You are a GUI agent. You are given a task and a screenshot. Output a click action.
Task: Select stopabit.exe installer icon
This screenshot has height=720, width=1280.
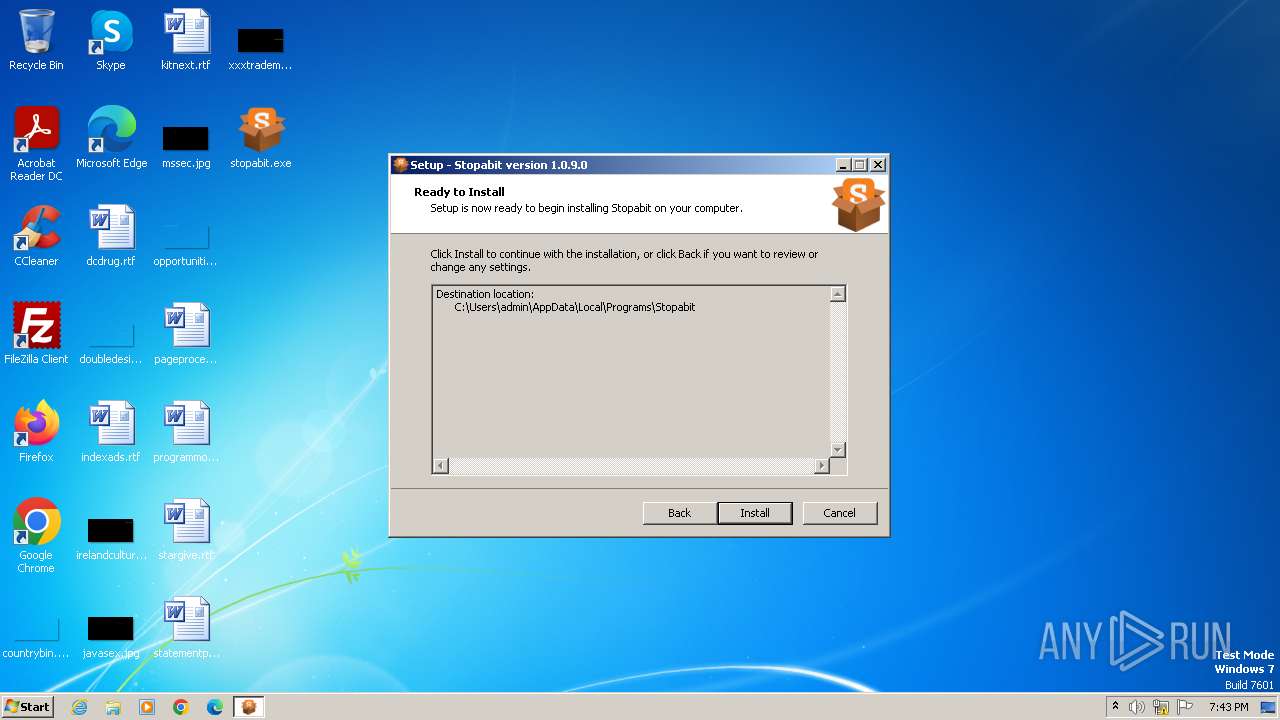(x=261, y=138)
